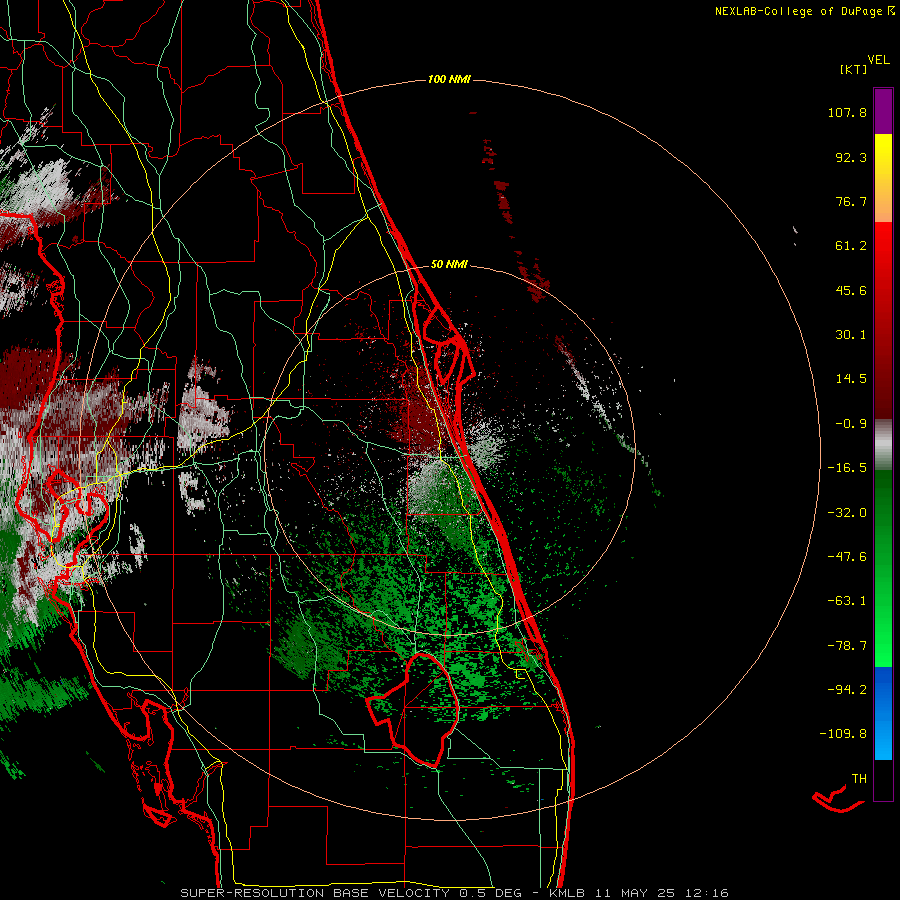Click the 92.3 legend value

tap(851, 157)
